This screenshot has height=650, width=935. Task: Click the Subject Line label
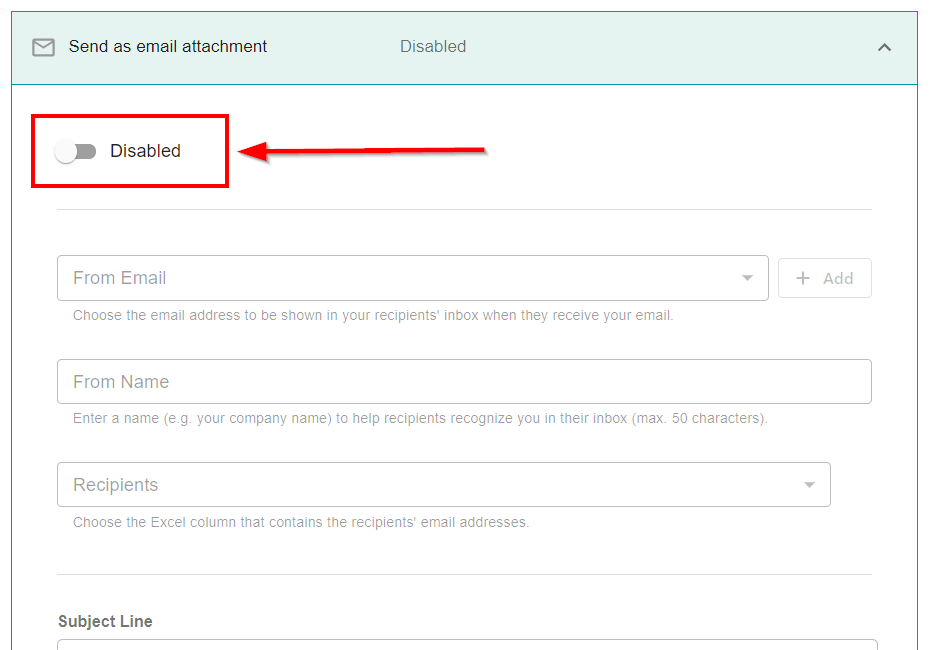(x=105, y=621)
